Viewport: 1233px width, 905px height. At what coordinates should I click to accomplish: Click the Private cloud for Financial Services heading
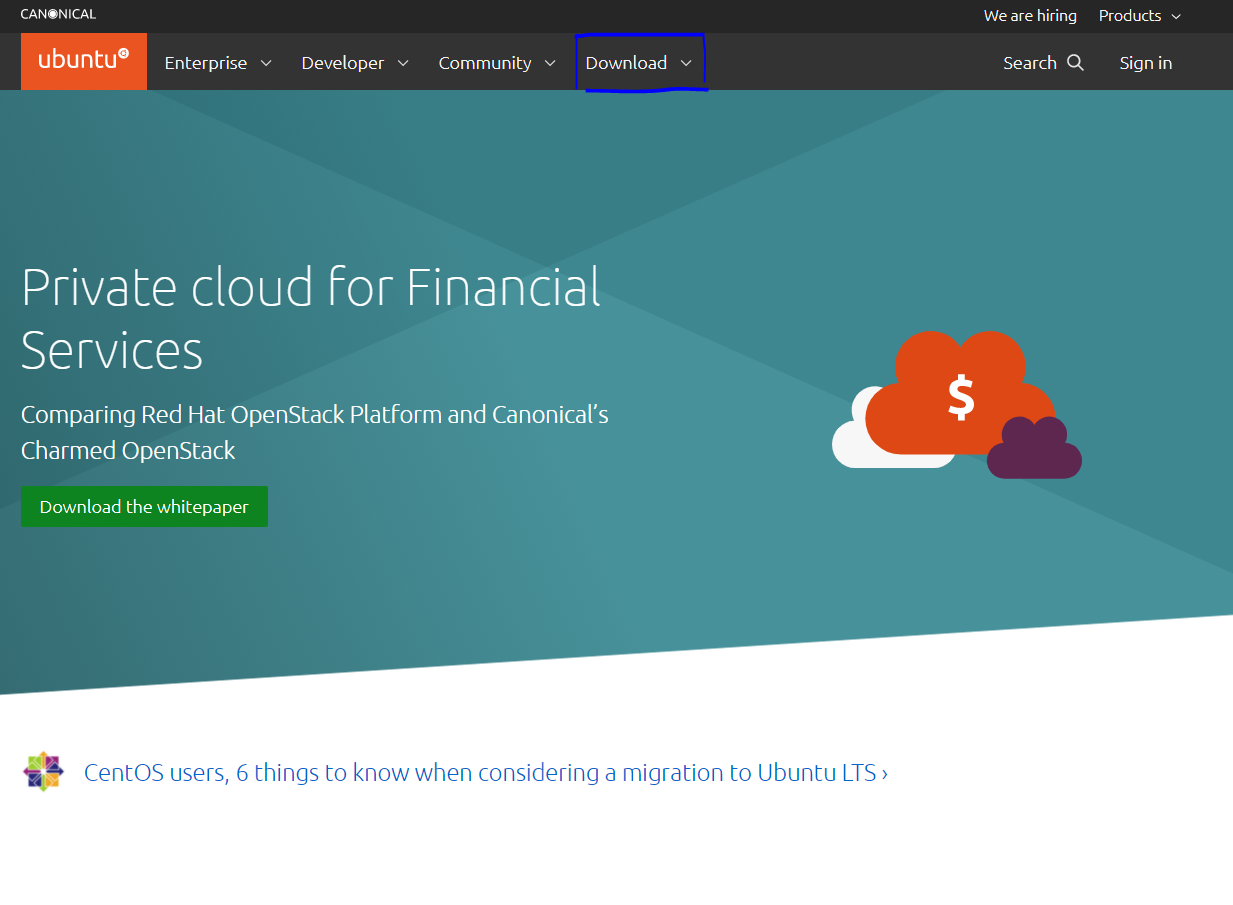311,319
